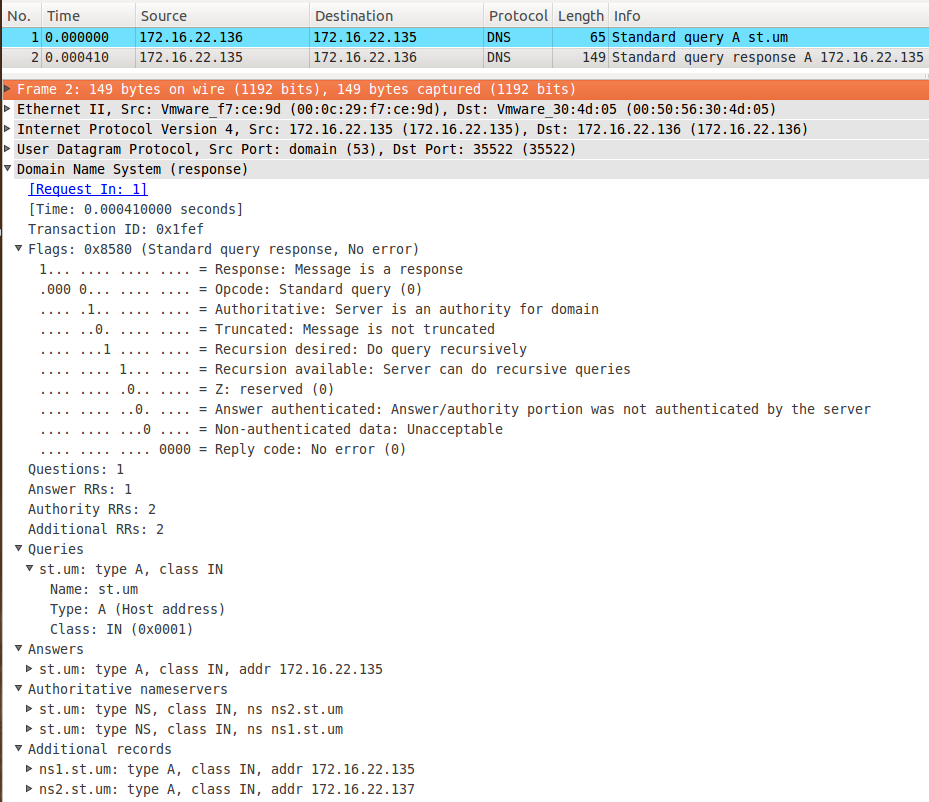Expand the Ethernet II section

click(x=7, y=109)
